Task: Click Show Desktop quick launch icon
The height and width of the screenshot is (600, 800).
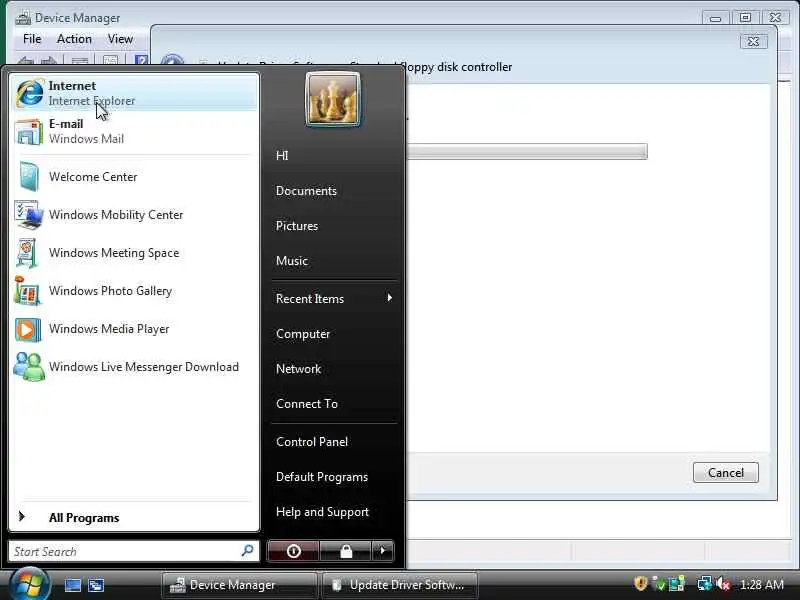Action: point(72,585)
